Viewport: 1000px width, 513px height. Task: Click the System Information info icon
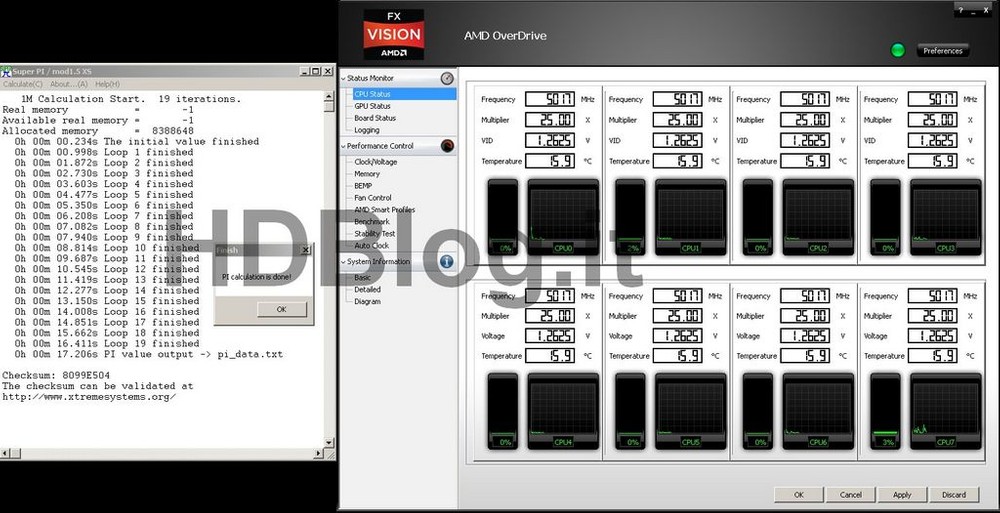click(x=447, y=262)
